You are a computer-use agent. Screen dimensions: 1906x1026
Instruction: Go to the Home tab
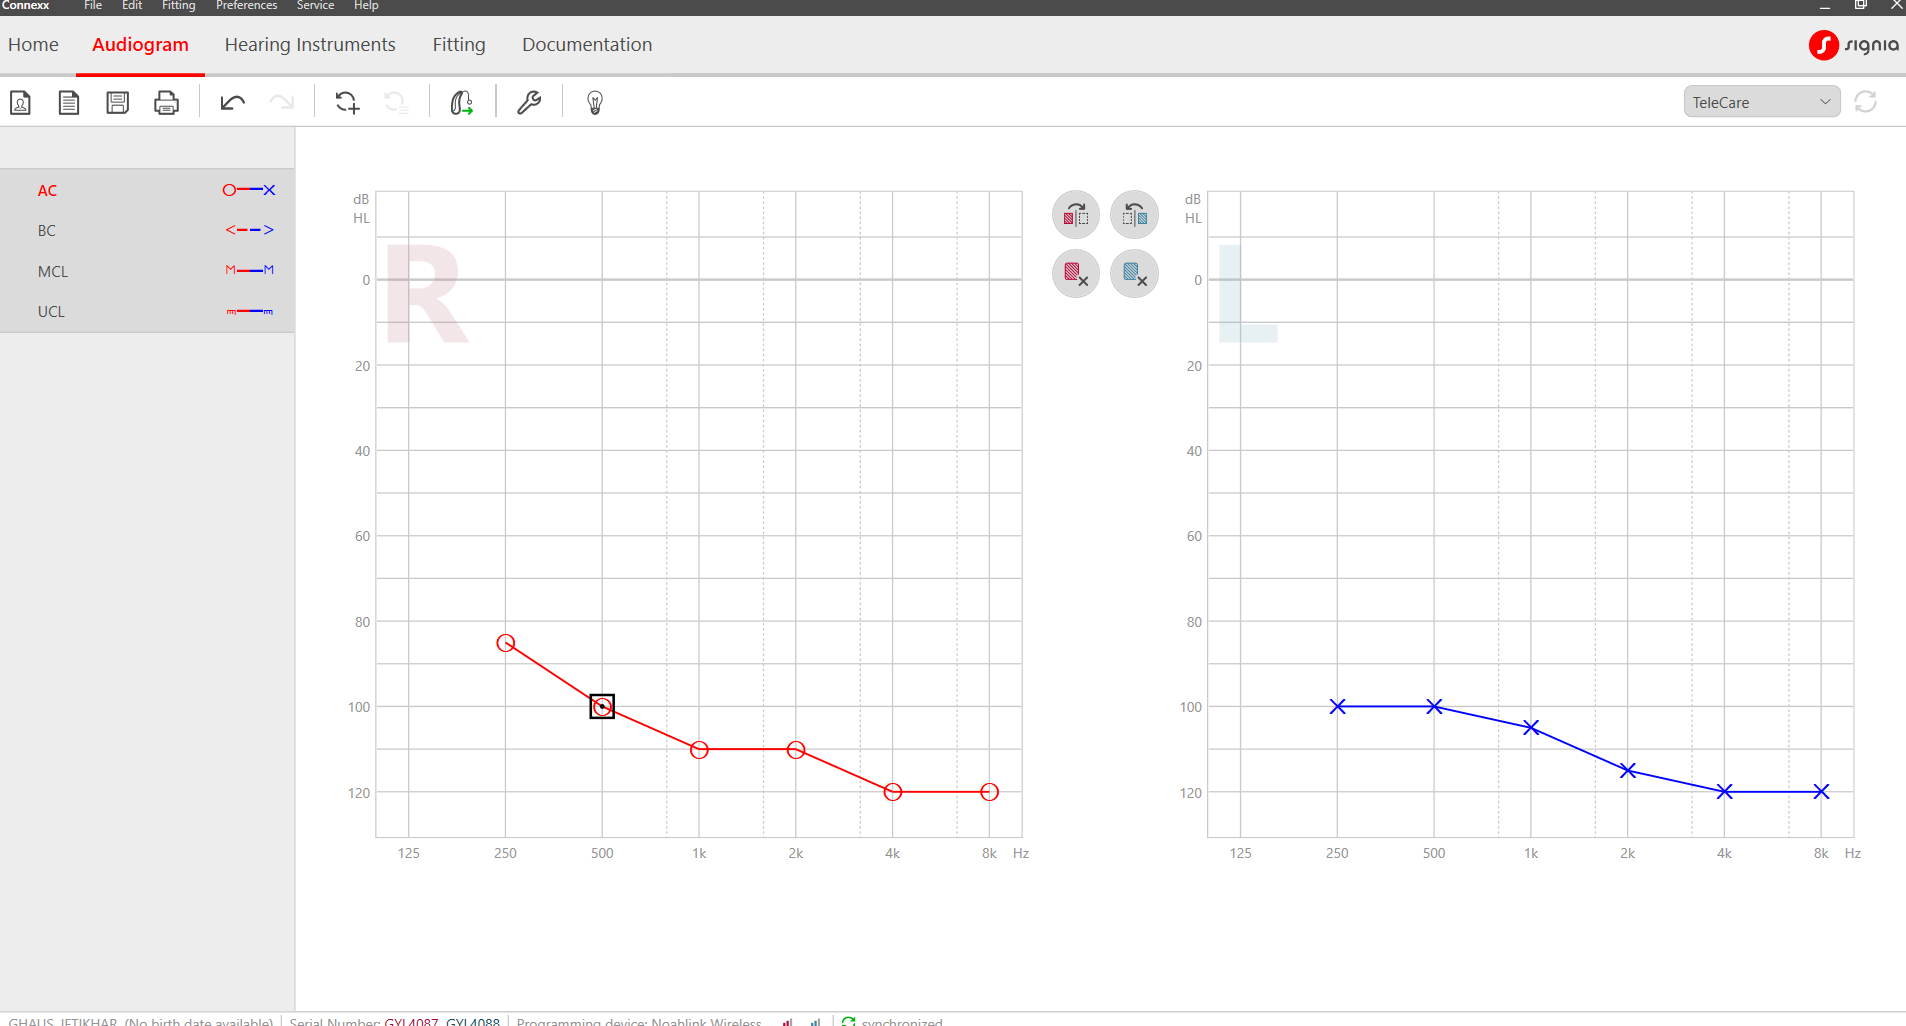click(33, 45)
